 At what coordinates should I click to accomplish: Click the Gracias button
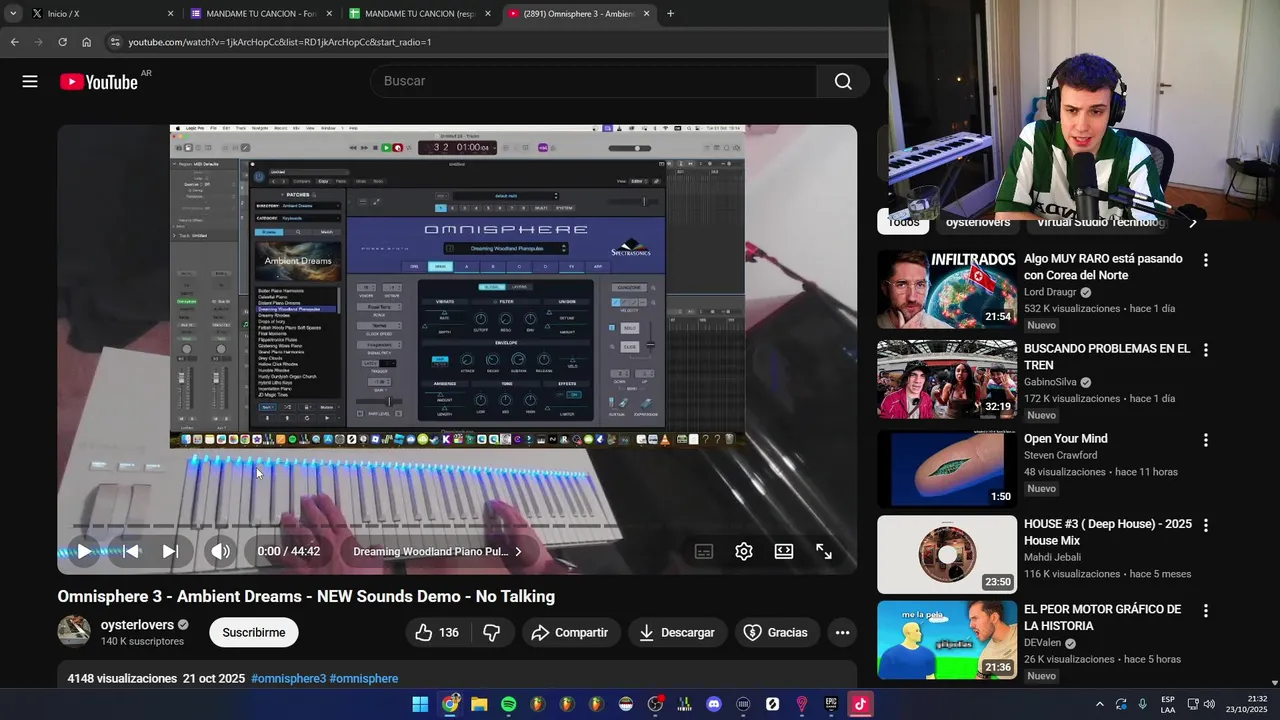click(x=776, y=632)
